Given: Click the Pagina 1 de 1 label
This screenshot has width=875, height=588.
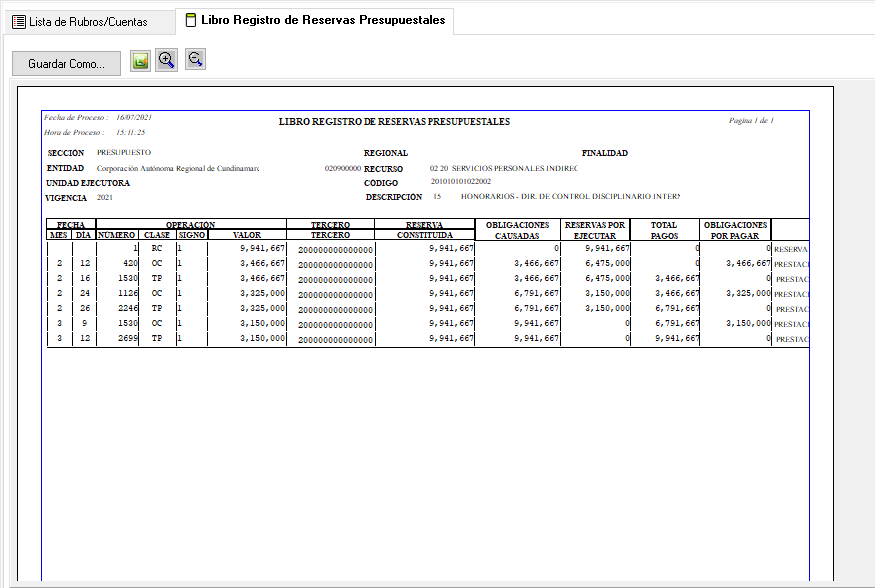Looking at the screenshot, I should point(751,121).
